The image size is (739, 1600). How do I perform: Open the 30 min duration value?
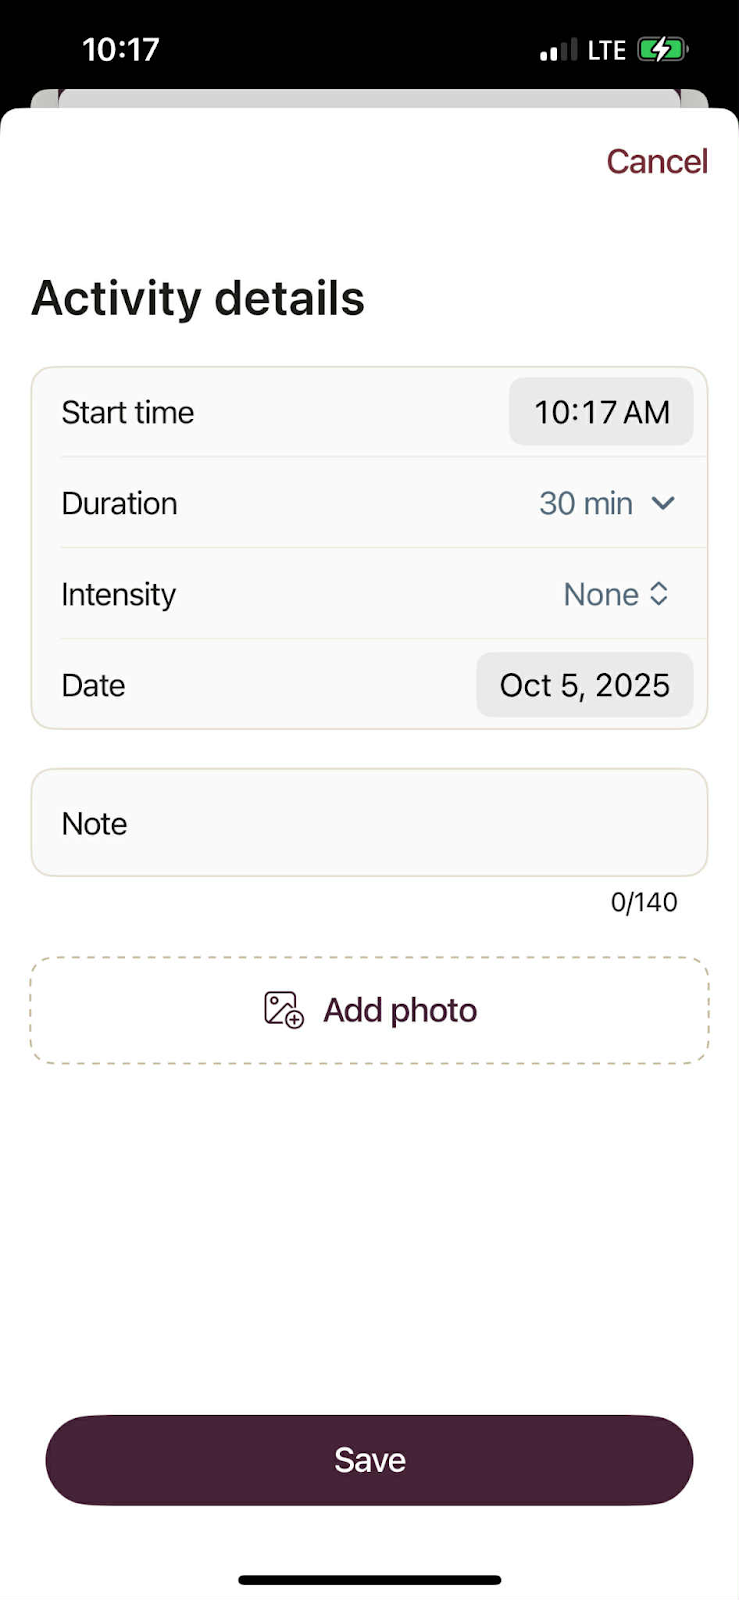tap(586, 503)
